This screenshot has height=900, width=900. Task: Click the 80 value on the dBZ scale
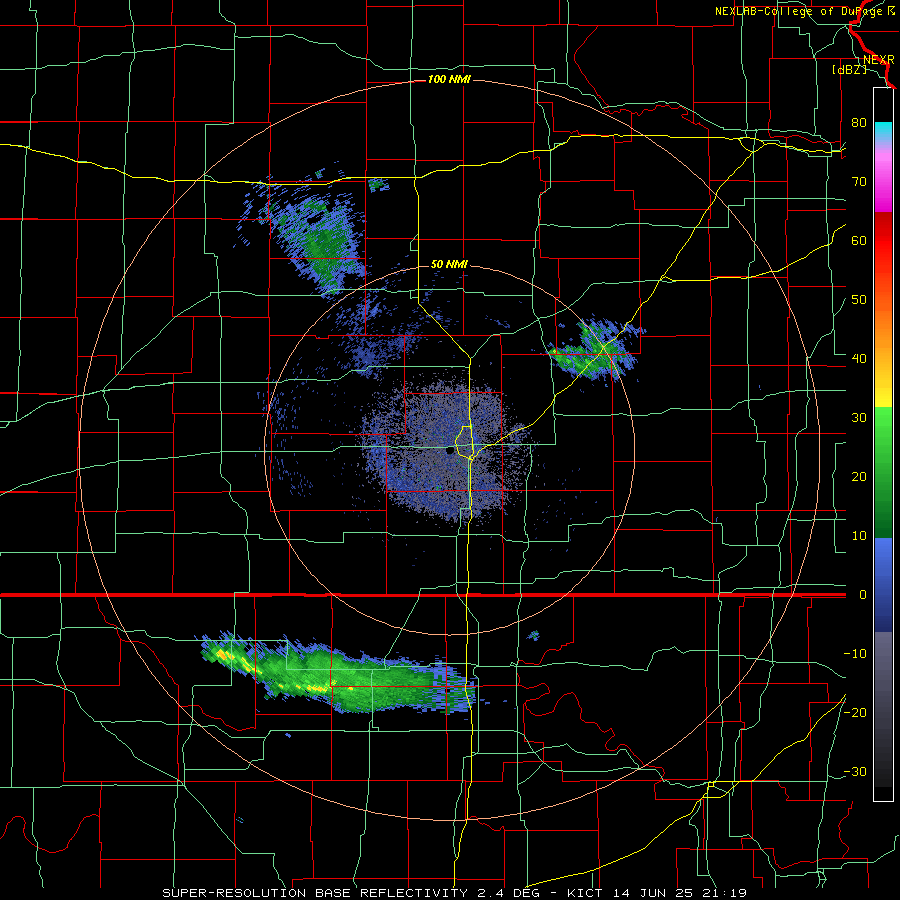(x=859, y=123)
